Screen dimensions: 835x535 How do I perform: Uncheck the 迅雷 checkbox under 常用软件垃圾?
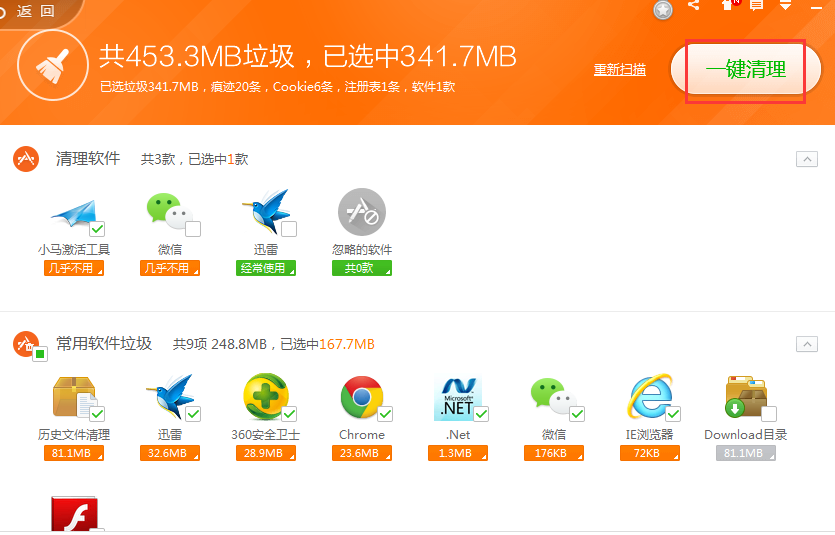tap(193, 414)
